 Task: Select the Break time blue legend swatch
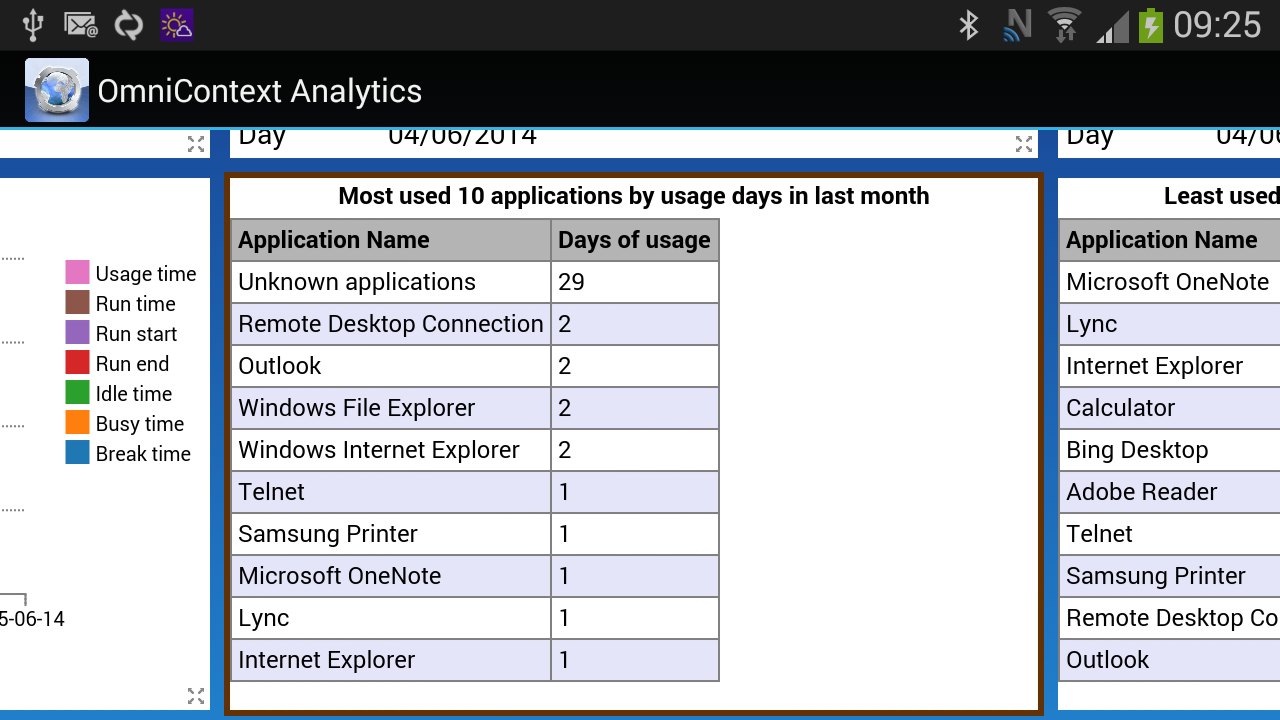[x=78, y=452]
